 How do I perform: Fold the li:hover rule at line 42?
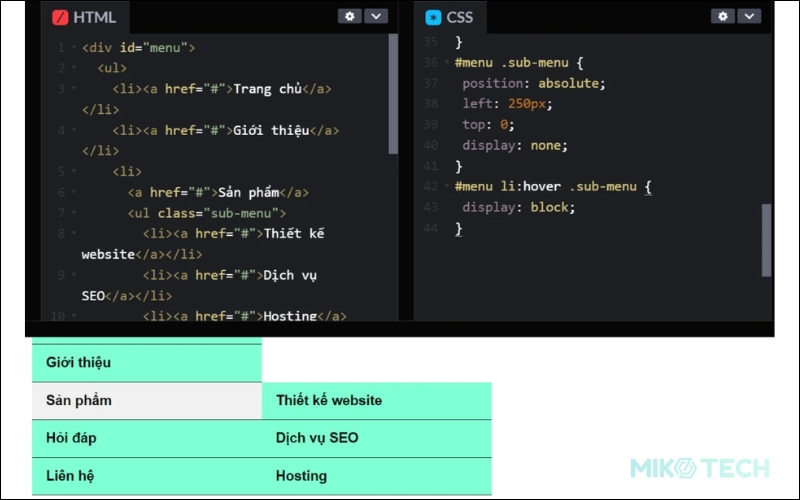tap(446, 186)
